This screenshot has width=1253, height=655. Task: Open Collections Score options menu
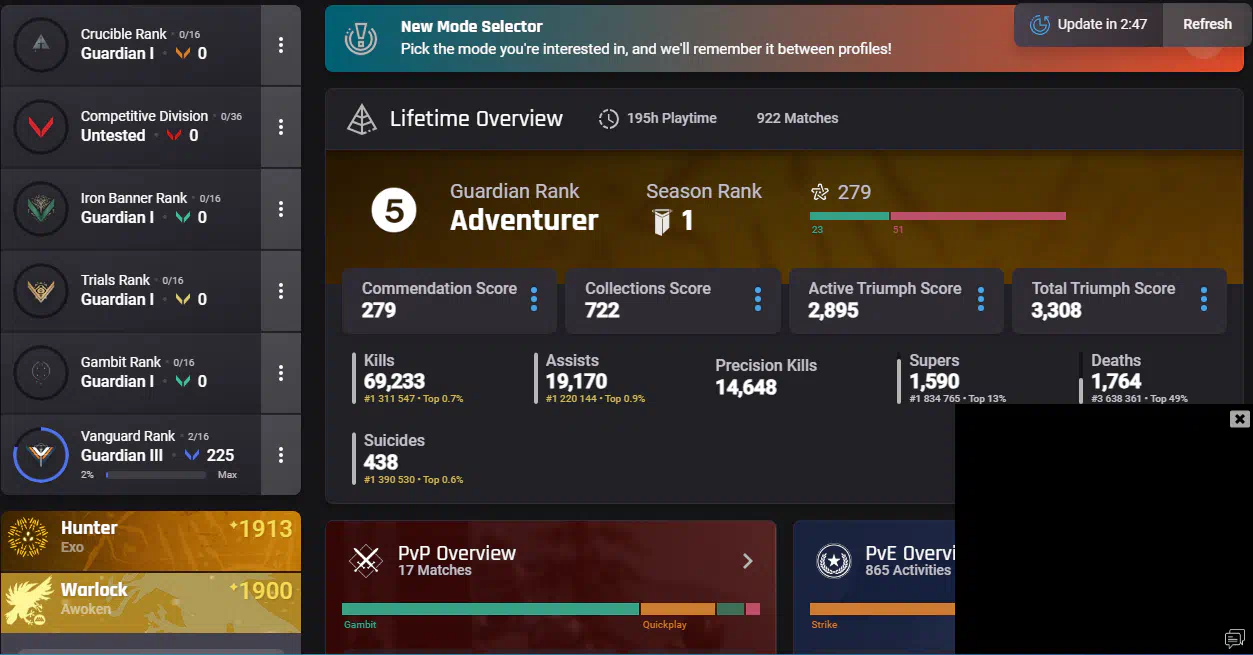click(x=758, y=299)
